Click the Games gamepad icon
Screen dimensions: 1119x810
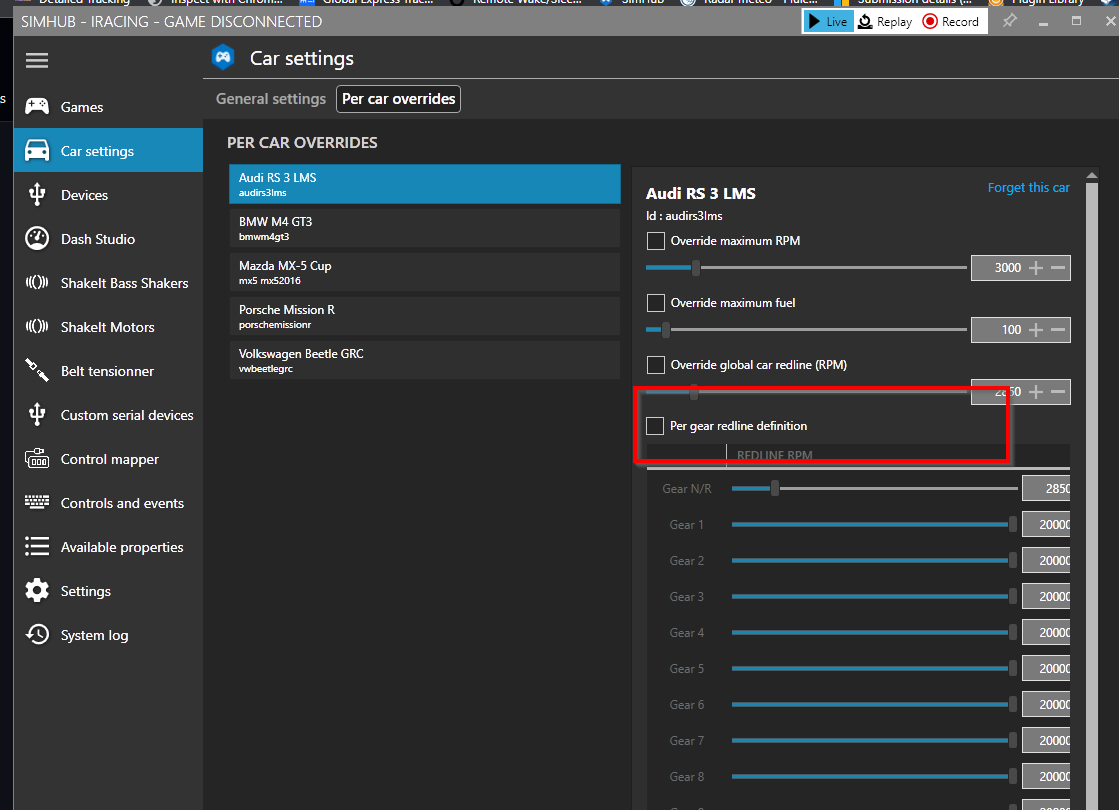pos(37,106)
